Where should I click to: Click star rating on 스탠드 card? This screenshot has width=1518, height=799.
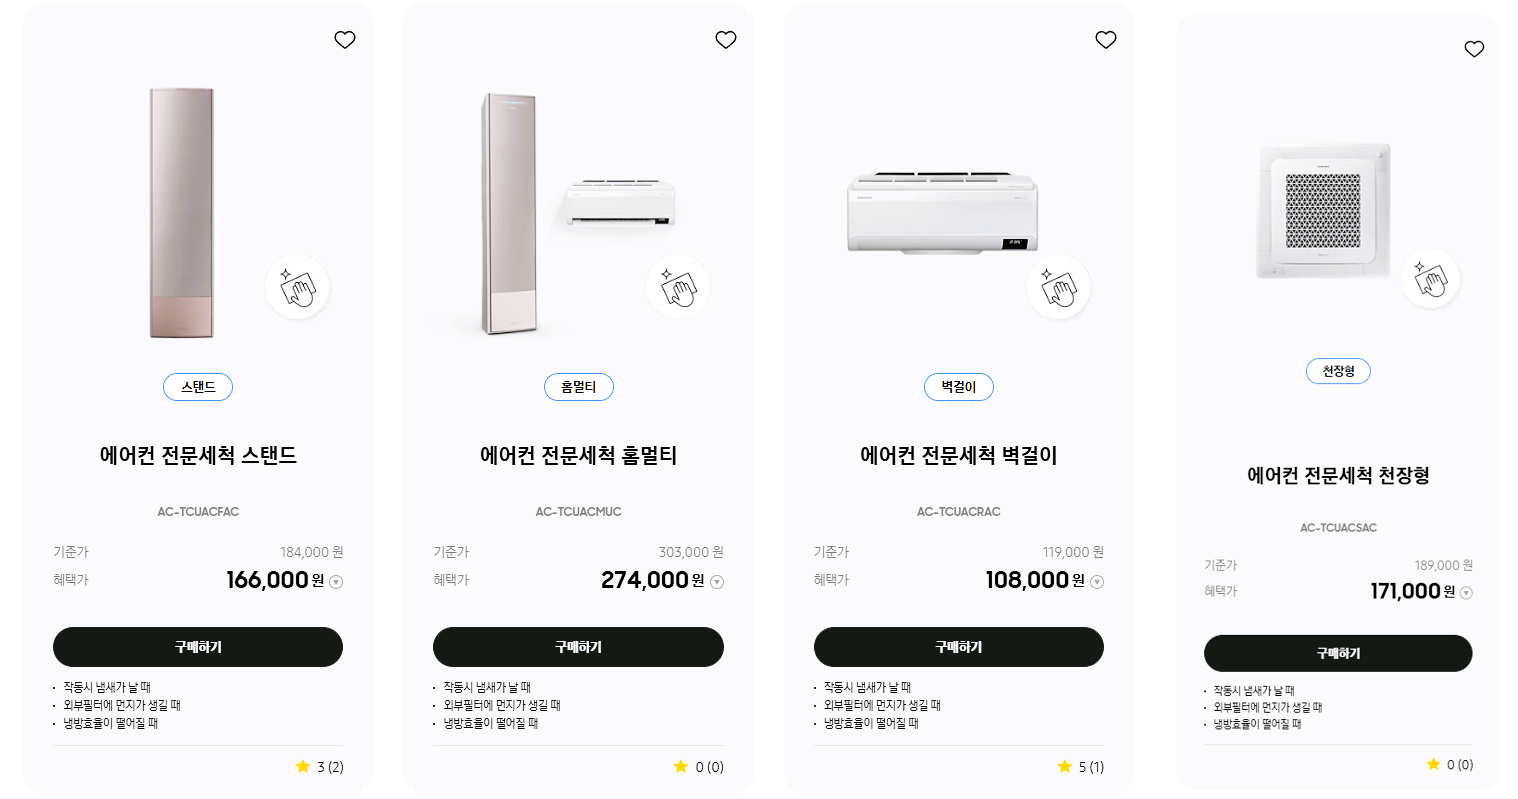tap(303, 767)
